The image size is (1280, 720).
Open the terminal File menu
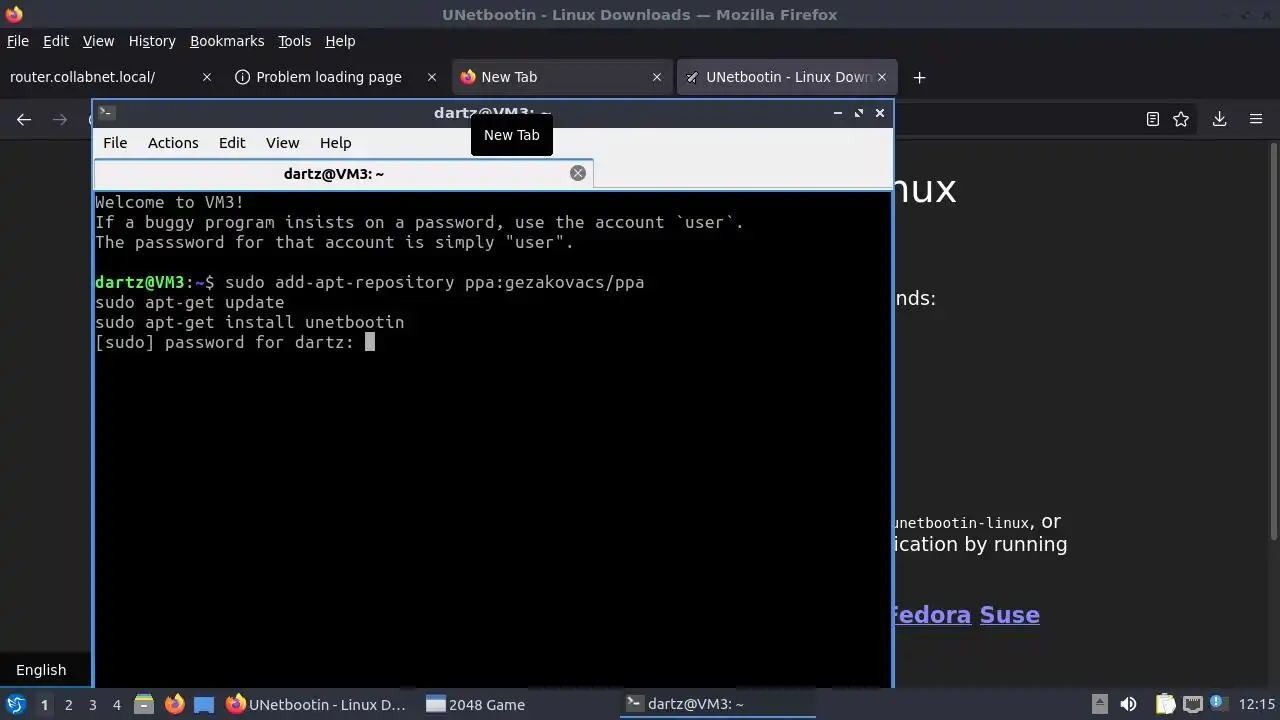coord(115,143)
